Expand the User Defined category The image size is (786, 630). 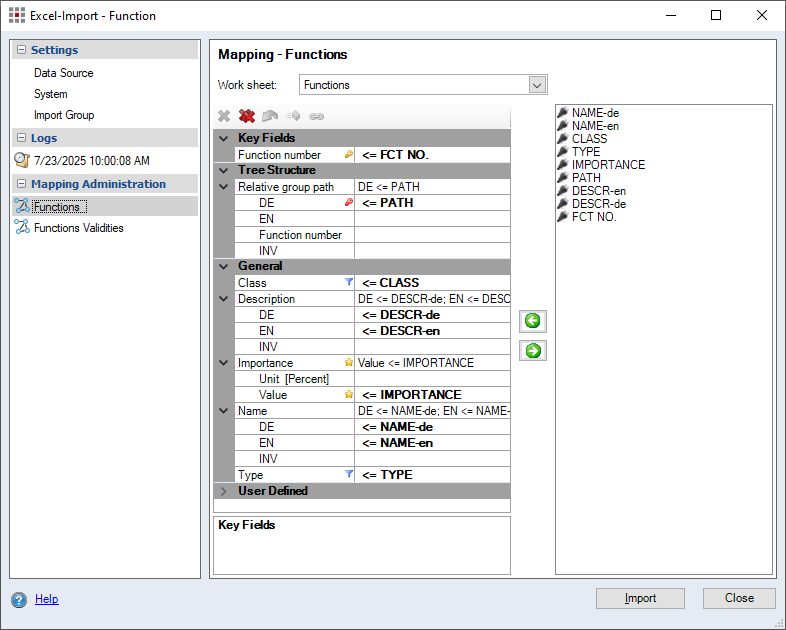tap(223, 491)
